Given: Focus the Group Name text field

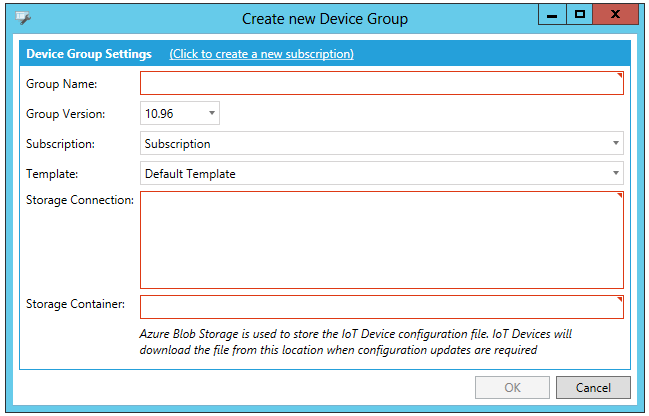Looking at the screenshot, I should click(380, 83).
